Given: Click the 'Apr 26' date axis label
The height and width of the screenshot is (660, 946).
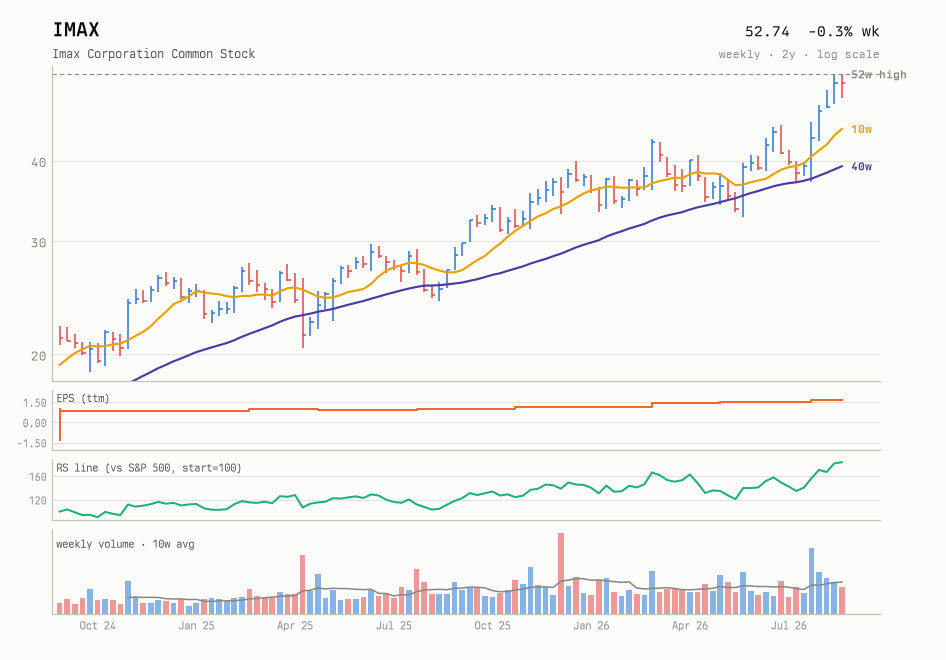Looking at the screenshot, I should pyautogui.click(x=690, y=626).
